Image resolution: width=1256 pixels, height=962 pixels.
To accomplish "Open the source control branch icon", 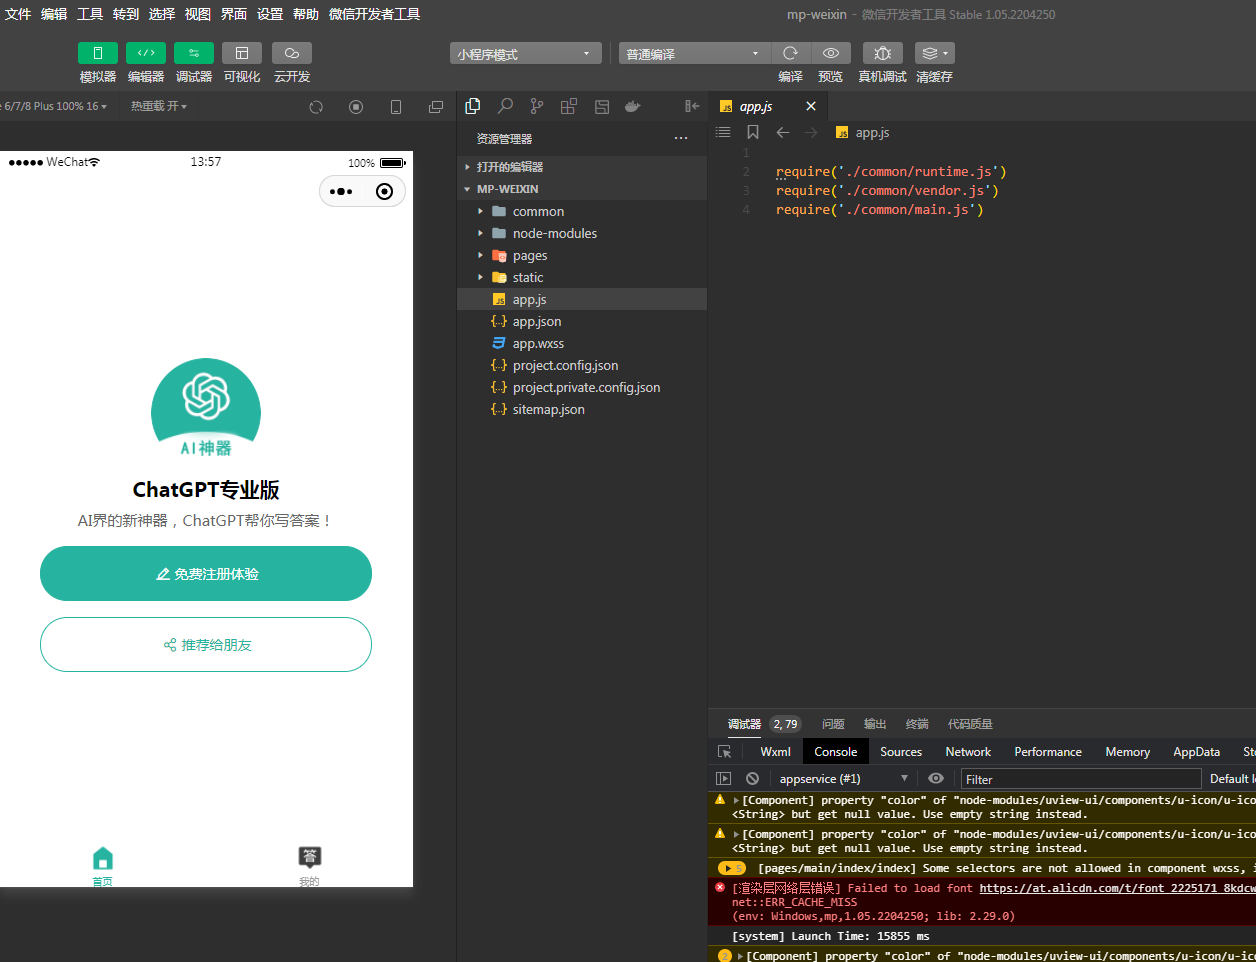I will [x=537, y=106].
